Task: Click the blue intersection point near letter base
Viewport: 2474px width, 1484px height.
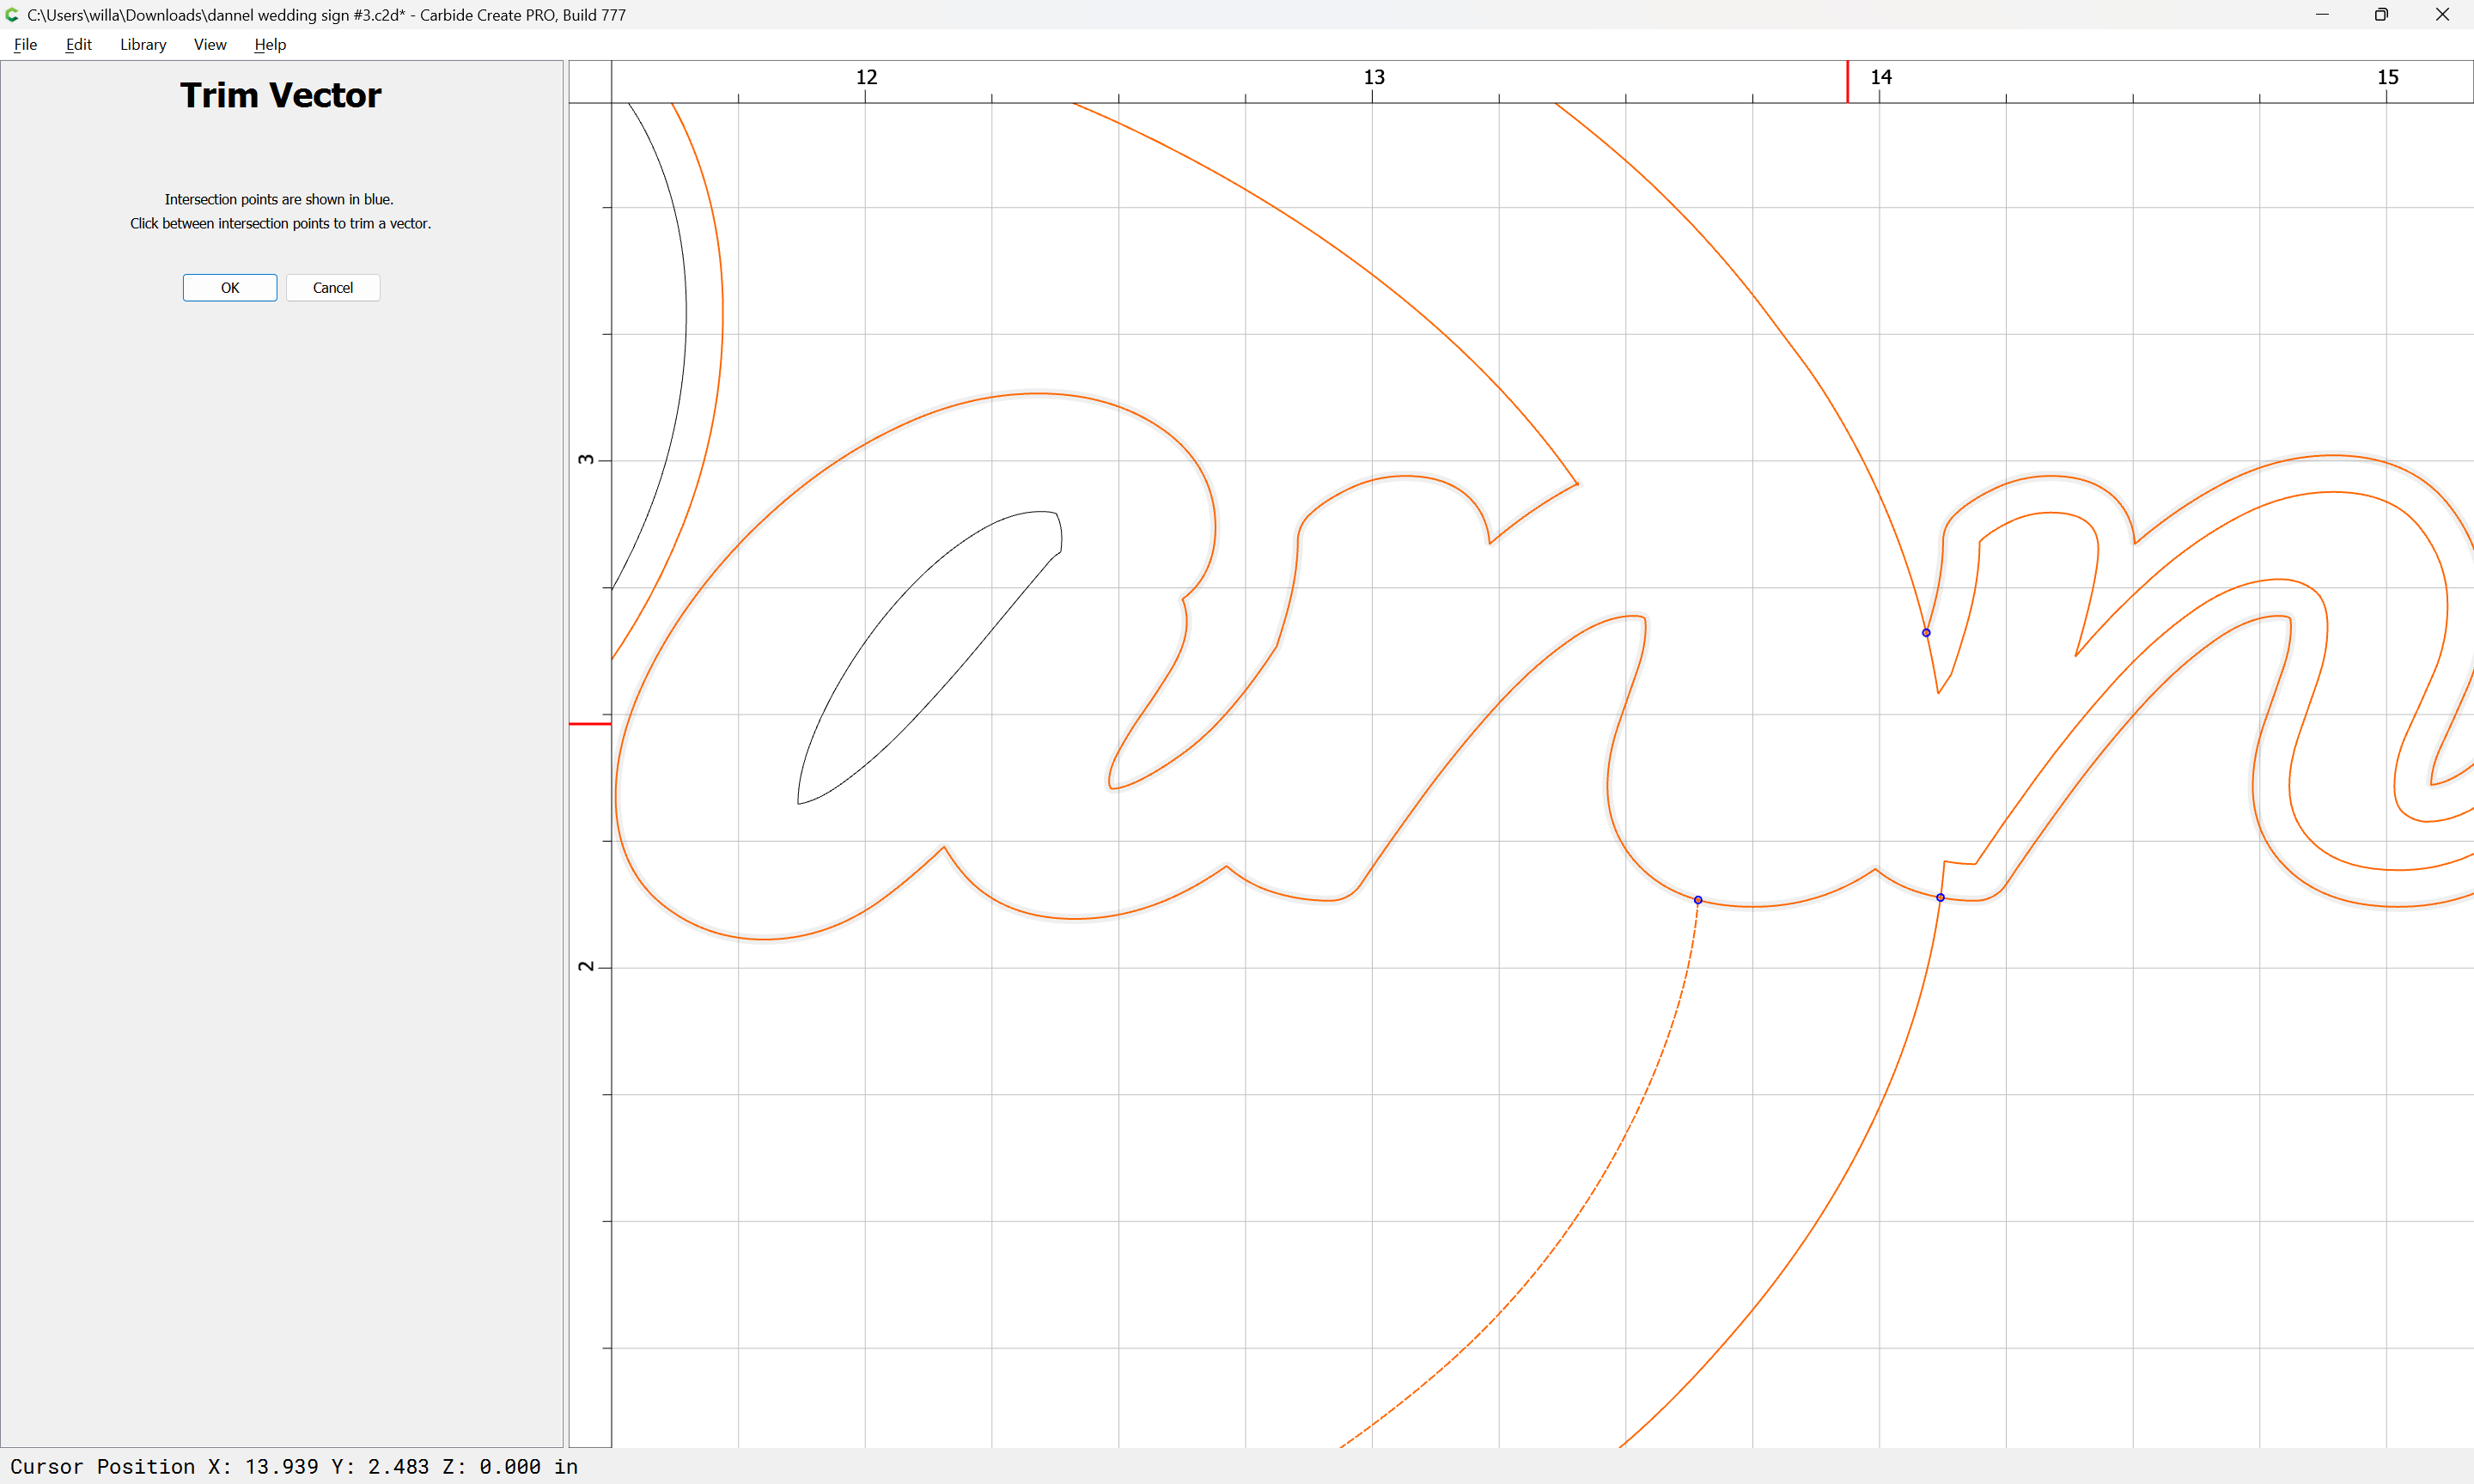Action: tap(1940, 898)
